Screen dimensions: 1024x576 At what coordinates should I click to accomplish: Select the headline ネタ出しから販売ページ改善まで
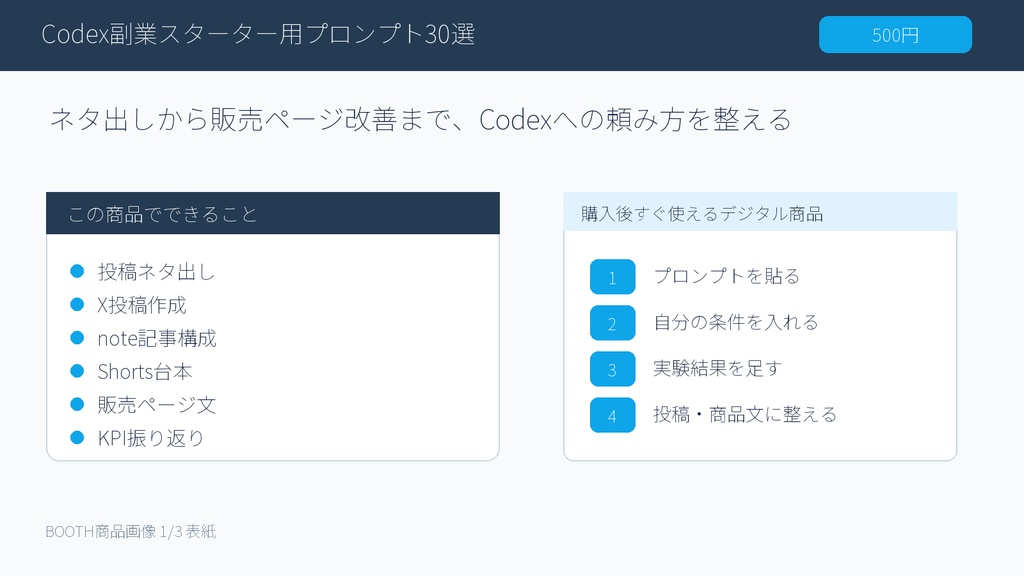251,120
